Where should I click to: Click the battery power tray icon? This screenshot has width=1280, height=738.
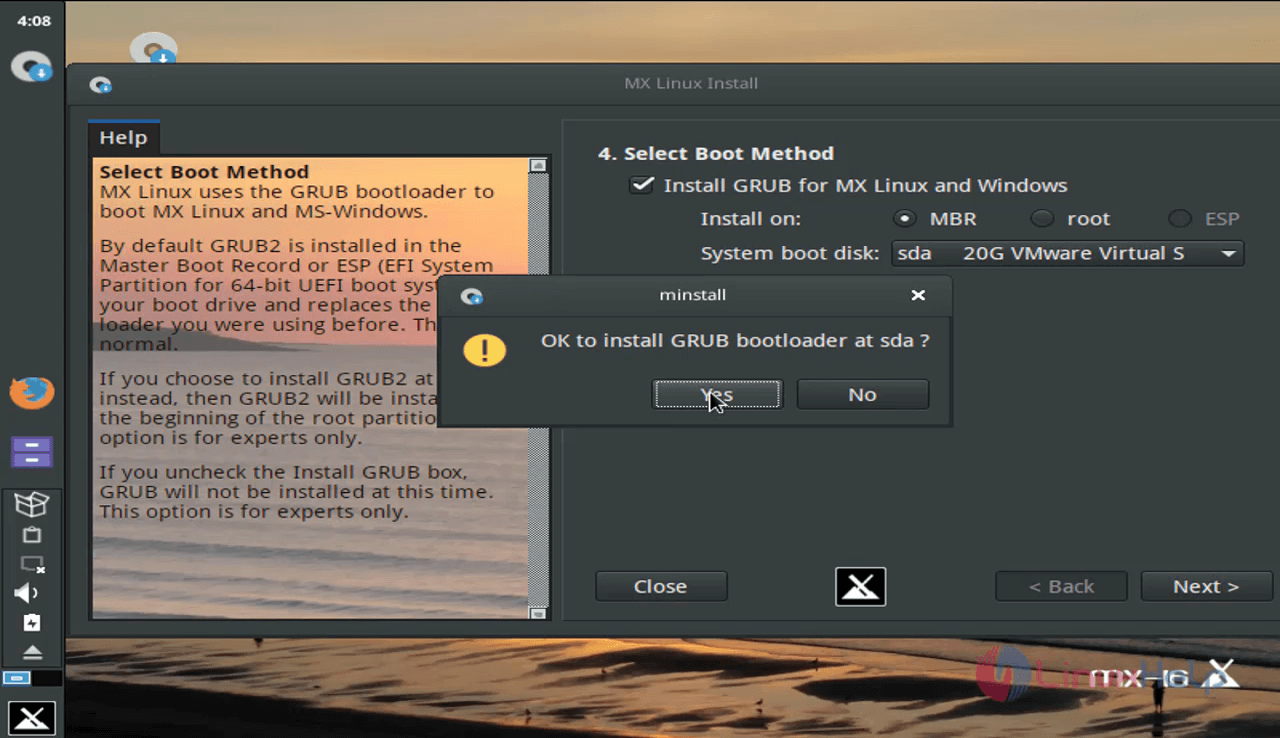(31, 623)
